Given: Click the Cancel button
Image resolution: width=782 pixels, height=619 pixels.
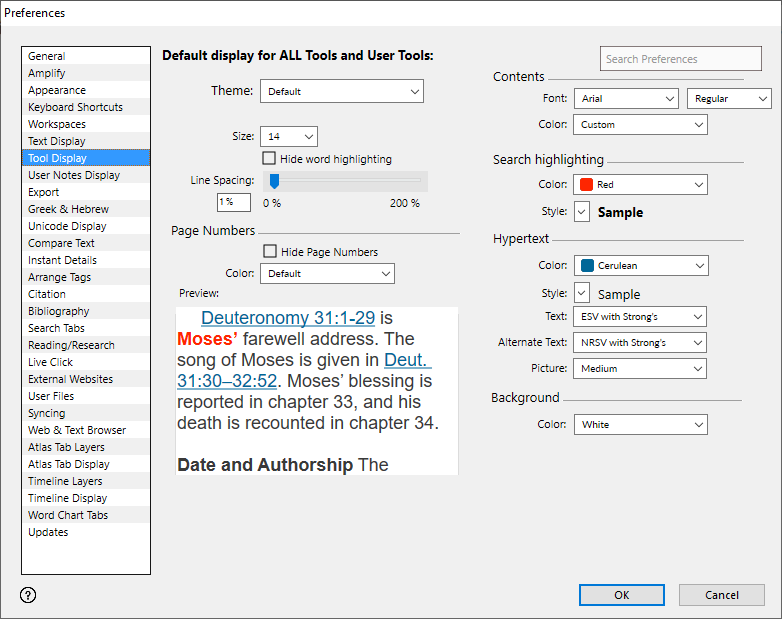Looking at the screenshot, I should pyautogui.click(x=721, y=595).
